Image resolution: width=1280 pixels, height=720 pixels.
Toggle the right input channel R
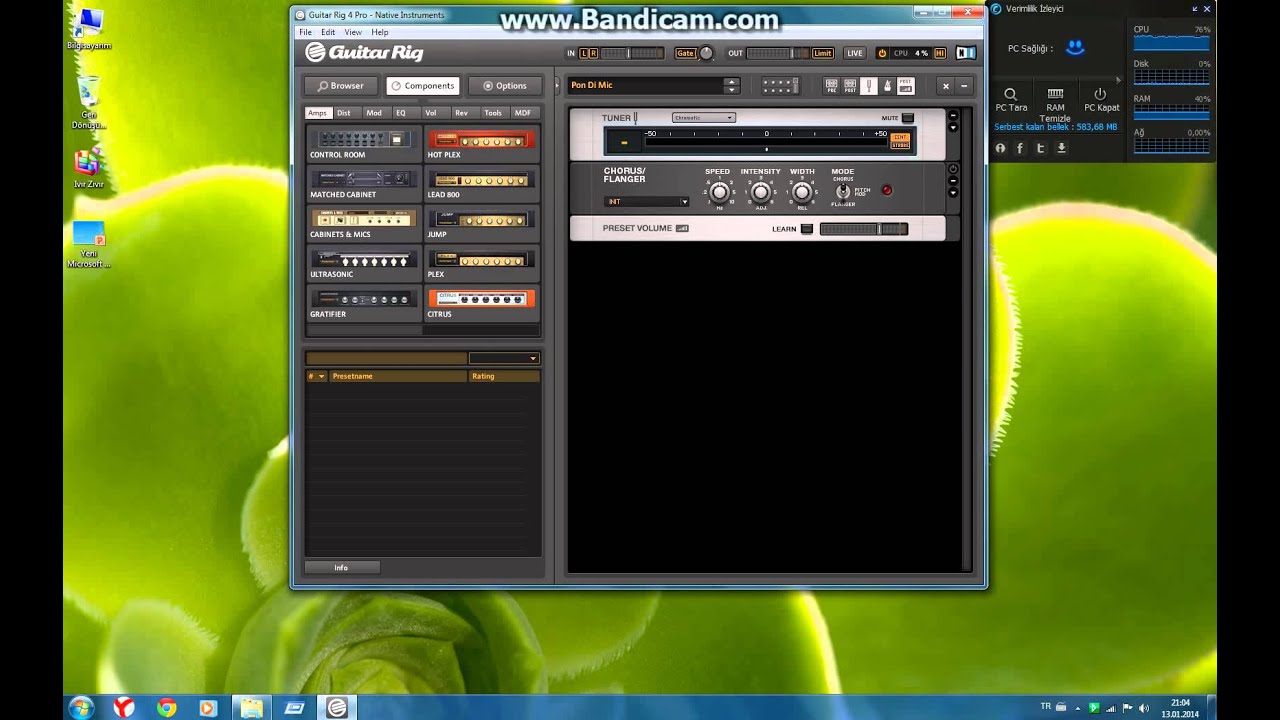click(x=593, y=53)
